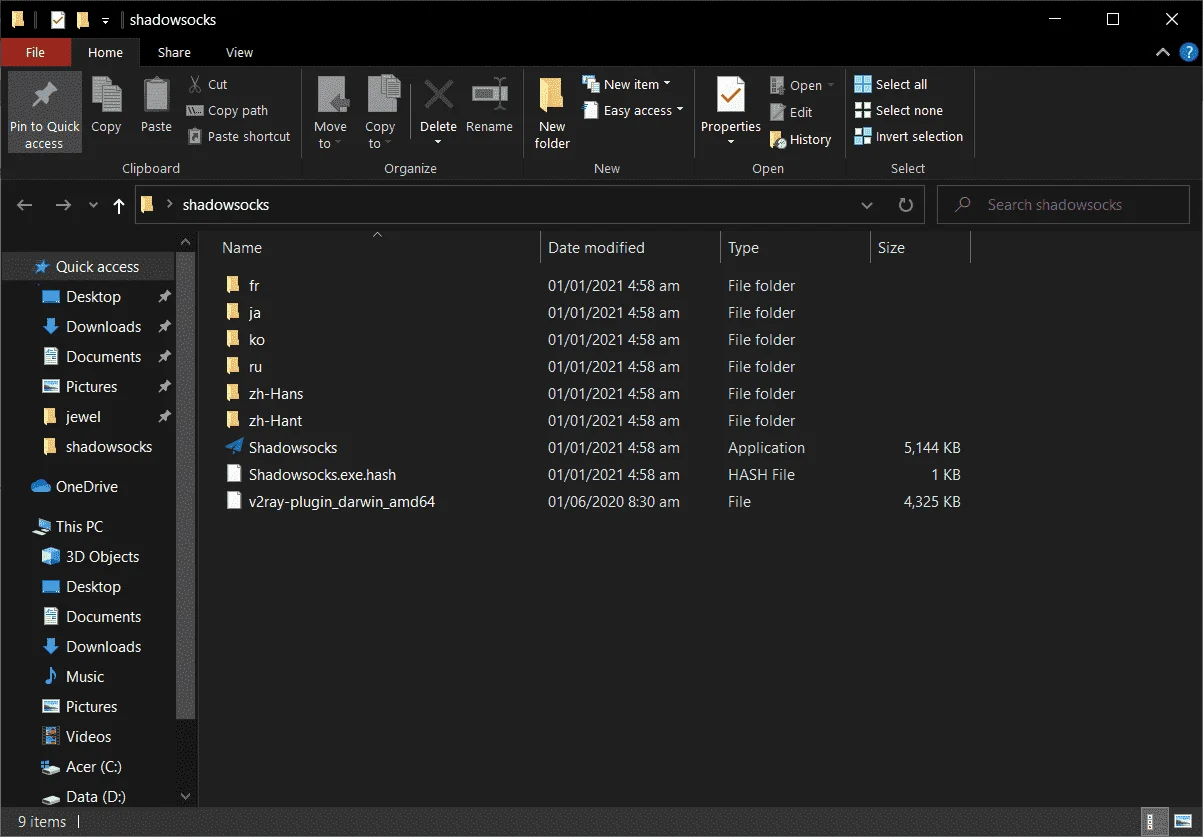Open jewel folder in Quick access
The height and width of the screenshot is (837, 1203).
(x=83, y=417)
